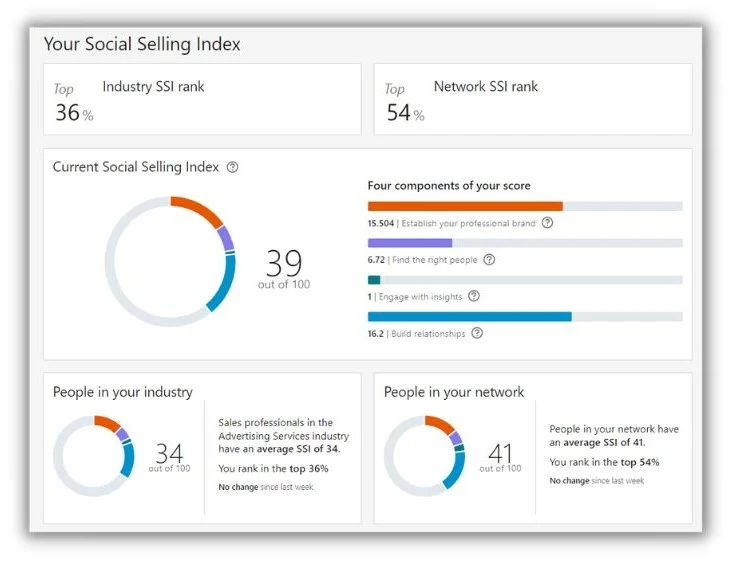This screenshot has height=564, width=740.
Task: Click the blue Build relationships progress bar
Action: (x=470, y=317)
